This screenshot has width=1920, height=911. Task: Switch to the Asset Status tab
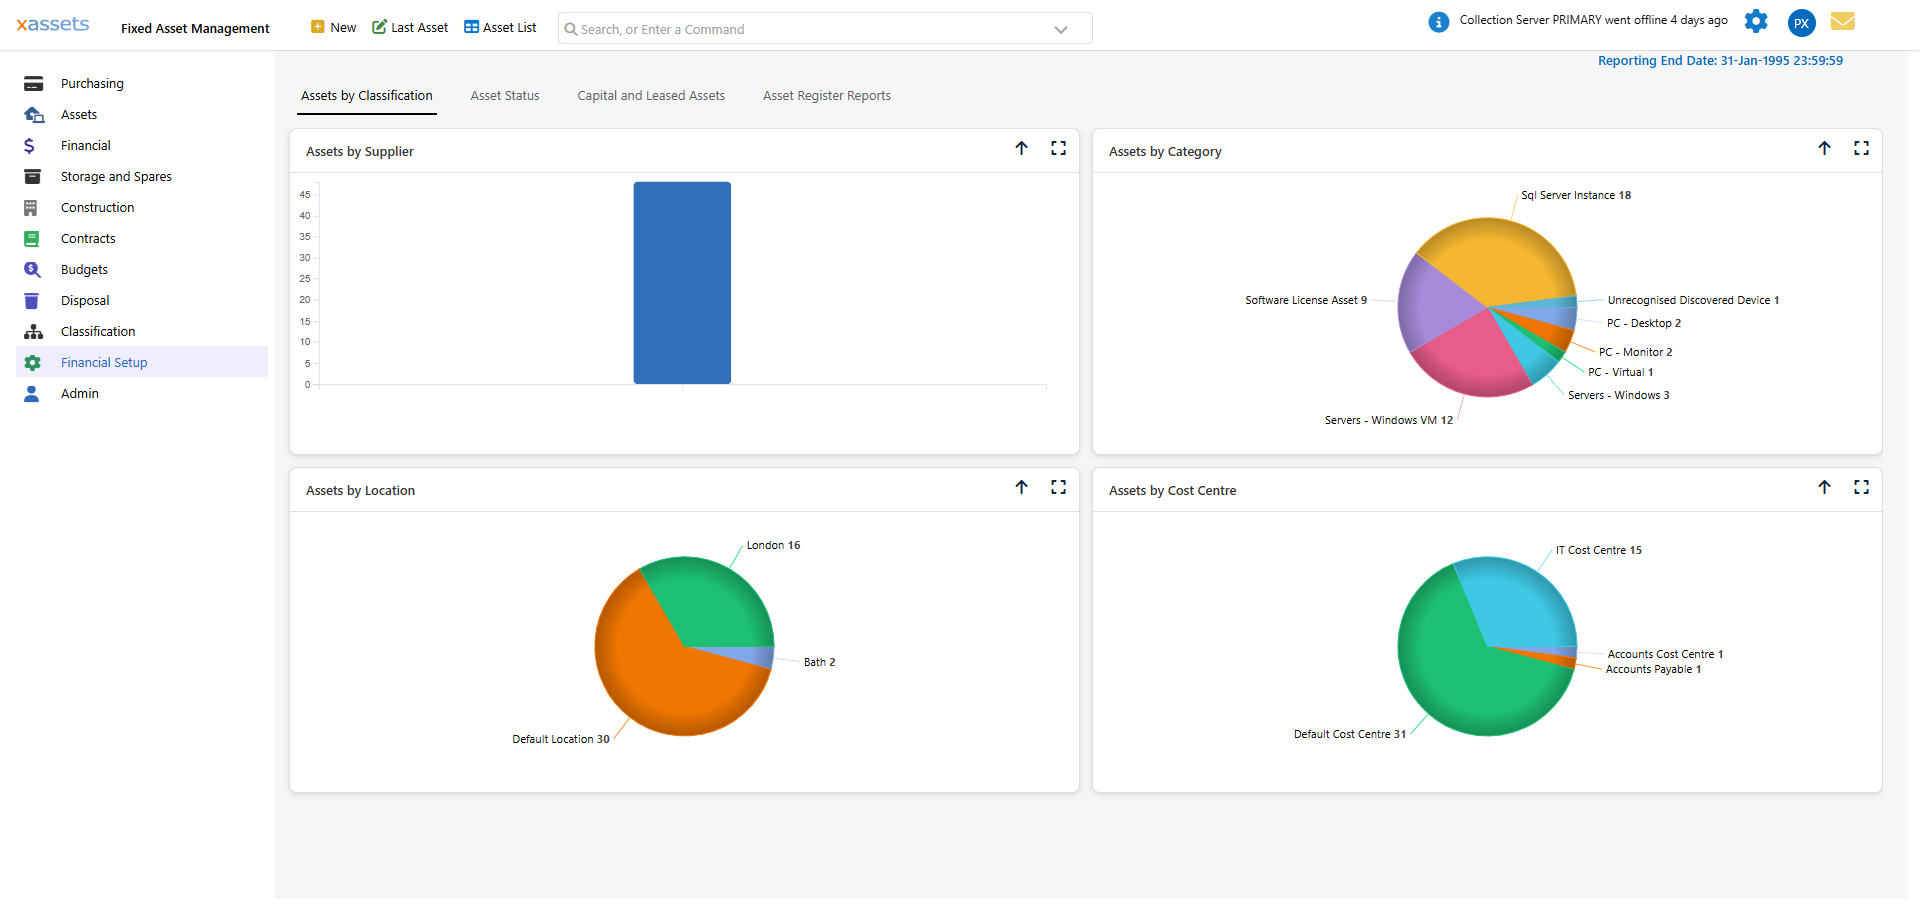505,95
